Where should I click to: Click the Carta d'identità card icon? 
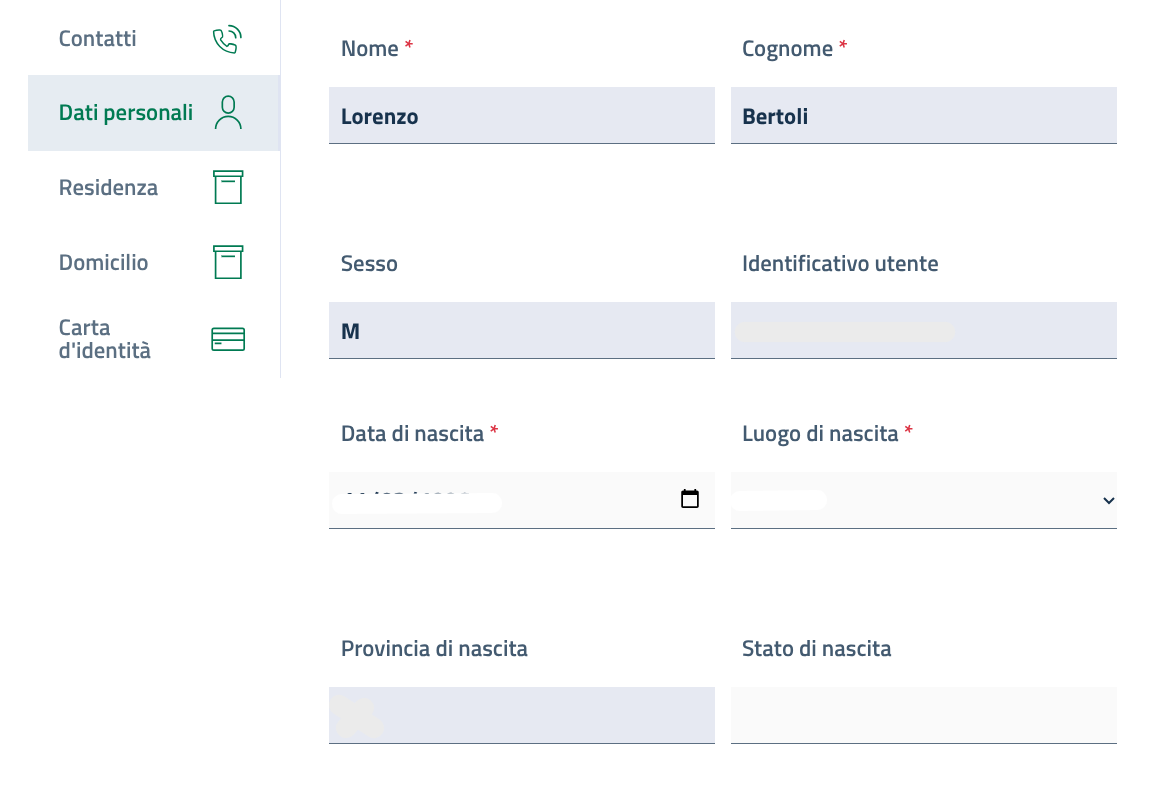click(228, 339)
